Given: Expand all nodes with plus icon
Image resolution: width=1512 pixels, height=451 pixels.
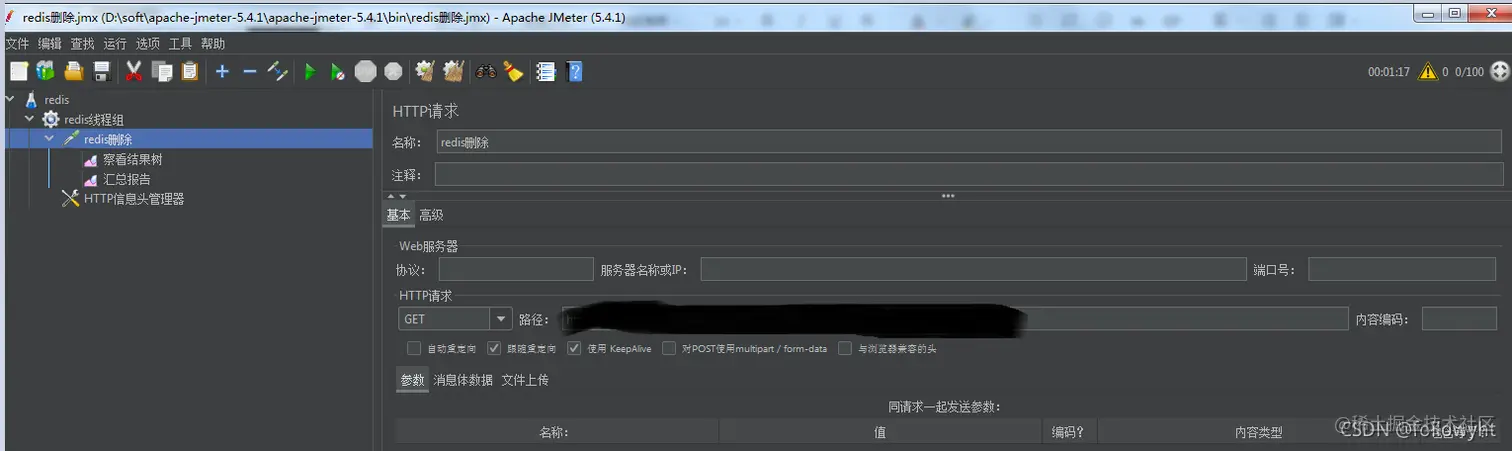Looking at the screenshot, I should 222,71.
